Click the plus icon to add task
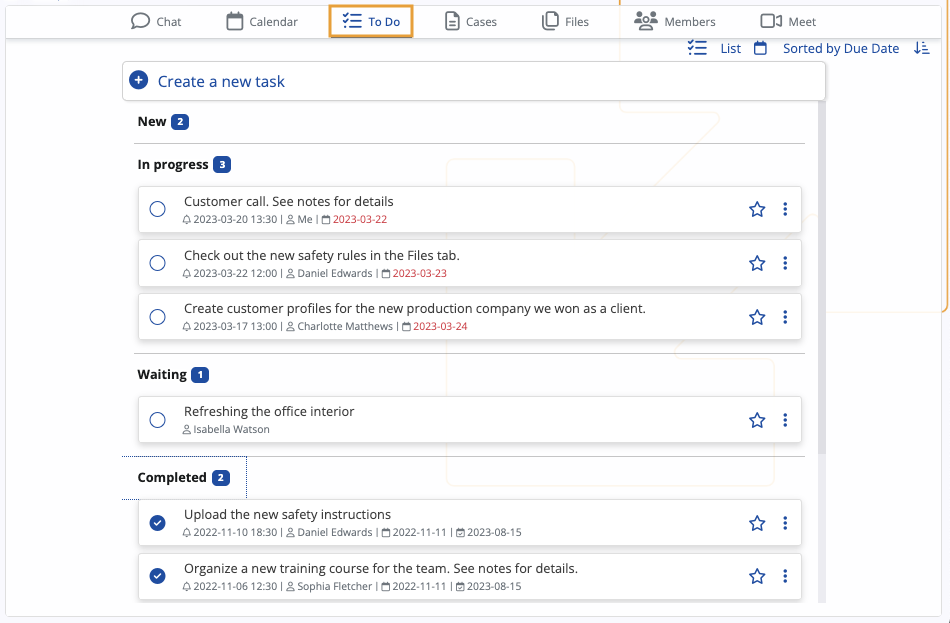The height and width of the screenshot is (623, 950). point(139,80)
